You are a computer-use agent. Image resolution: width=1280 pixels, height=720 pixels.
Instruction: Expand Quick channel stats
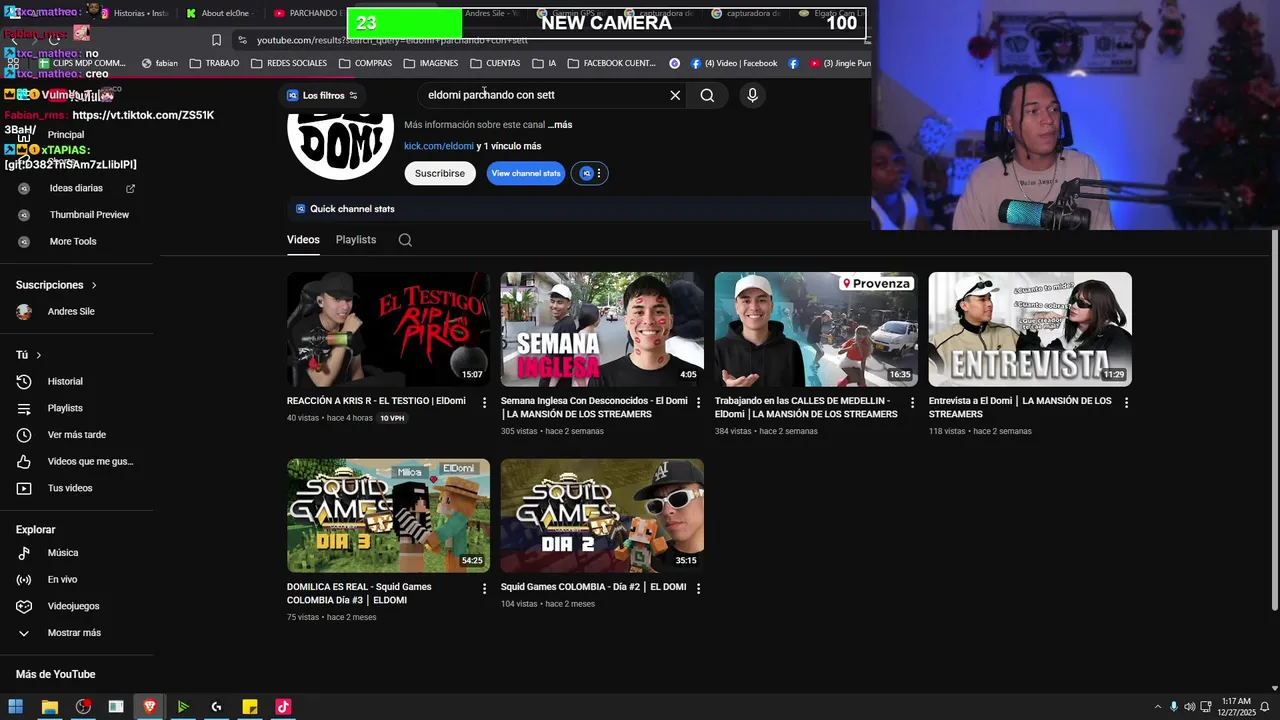click(x=345, y=209)
